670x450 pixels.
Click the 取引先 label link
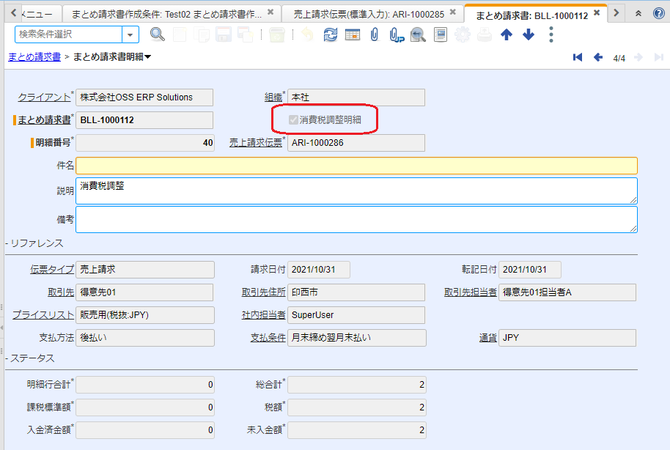pos(61,292)
